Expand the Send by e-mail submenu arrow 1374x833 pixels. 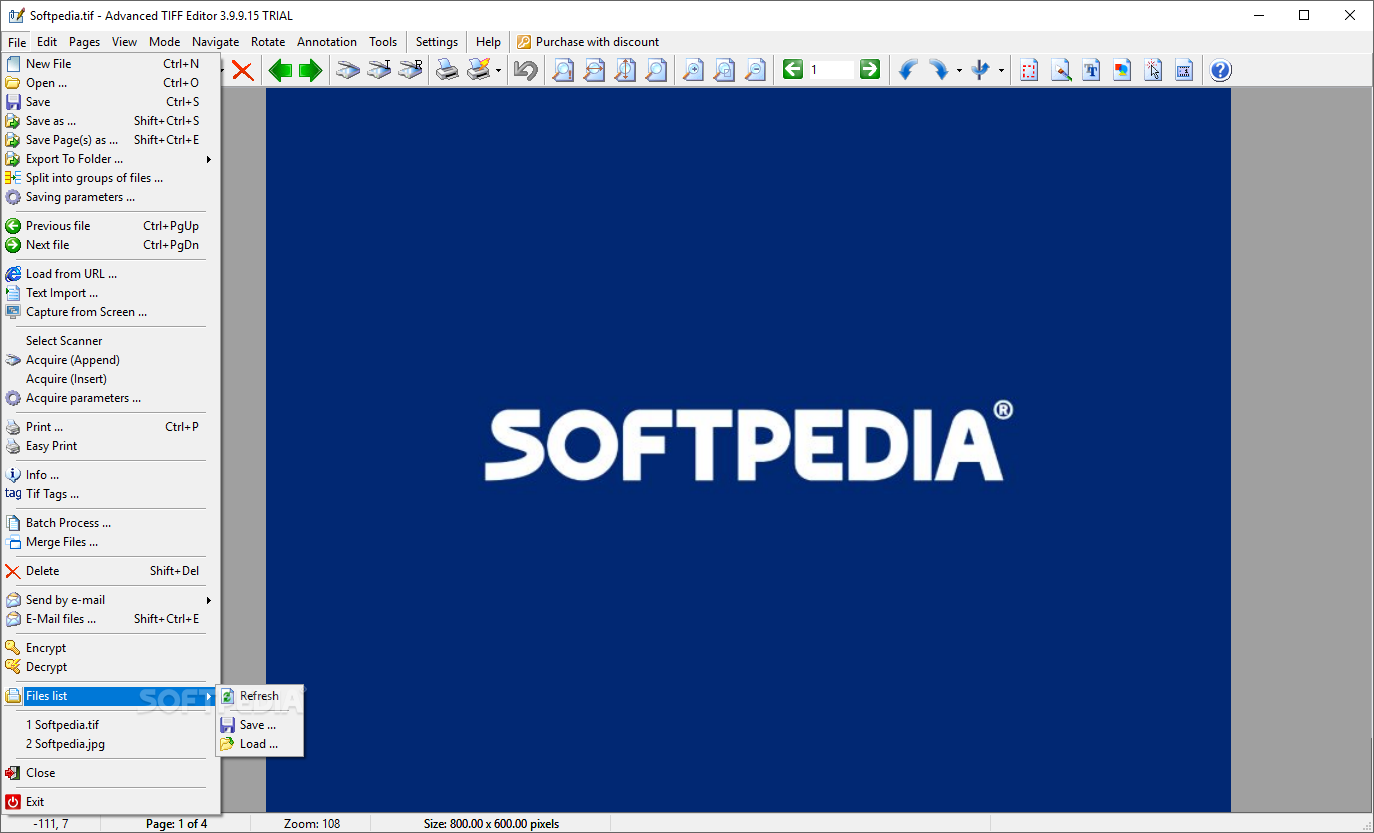pos(209,600)
